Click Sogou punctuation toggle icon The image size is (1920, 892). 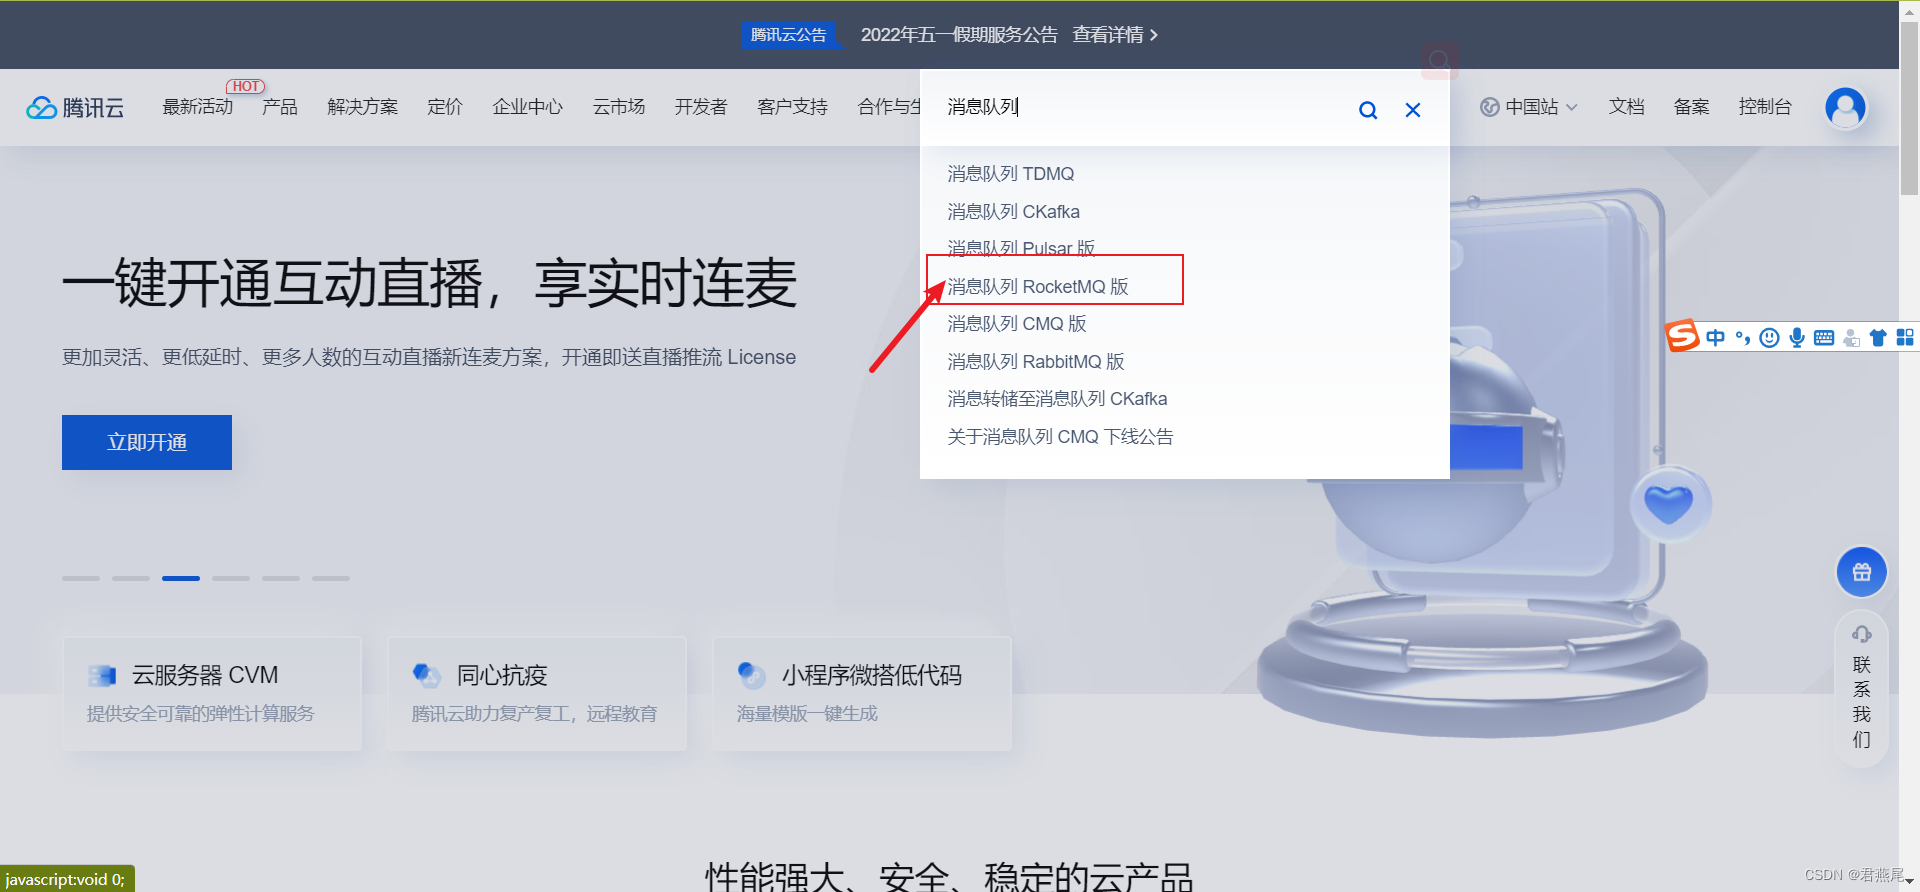point(1743,337)
